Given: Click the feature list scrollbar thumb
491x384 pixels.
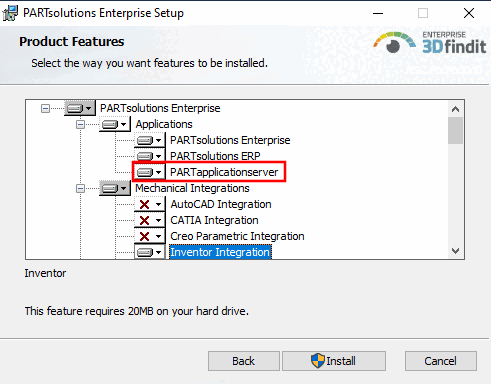Looking at the screenshot, I should point(455,131).
